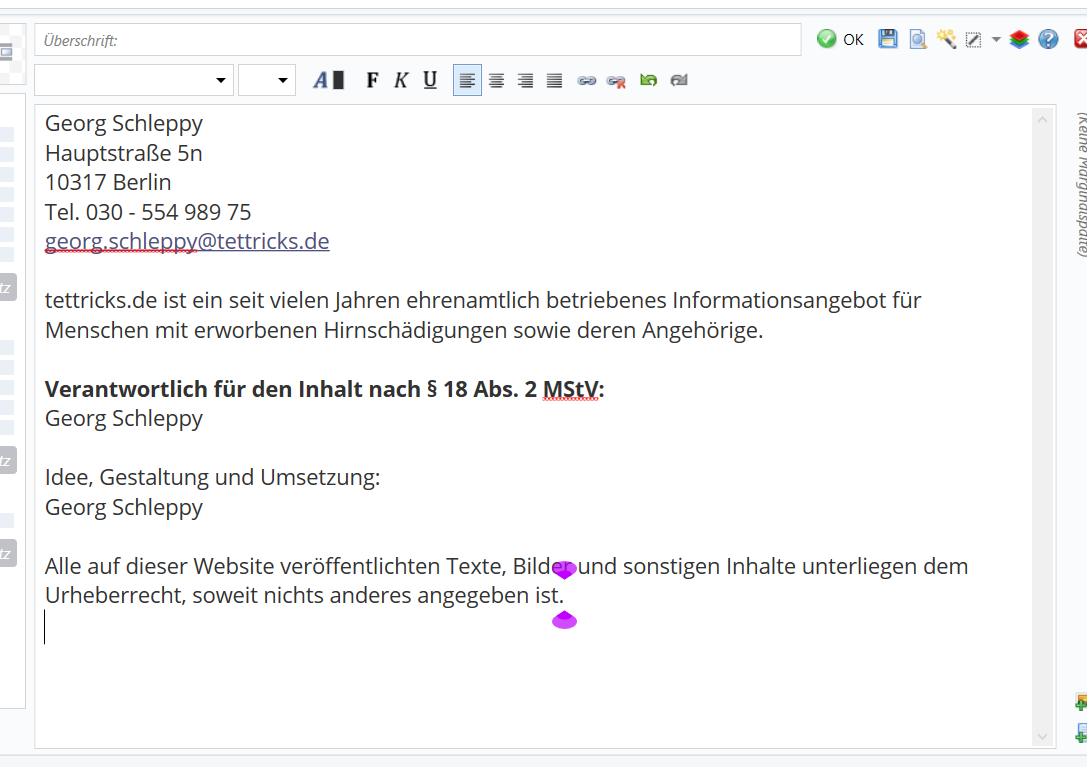The image size is (1087, 767).
Task: Open the colored layers stack icon
Action: 1019,40
